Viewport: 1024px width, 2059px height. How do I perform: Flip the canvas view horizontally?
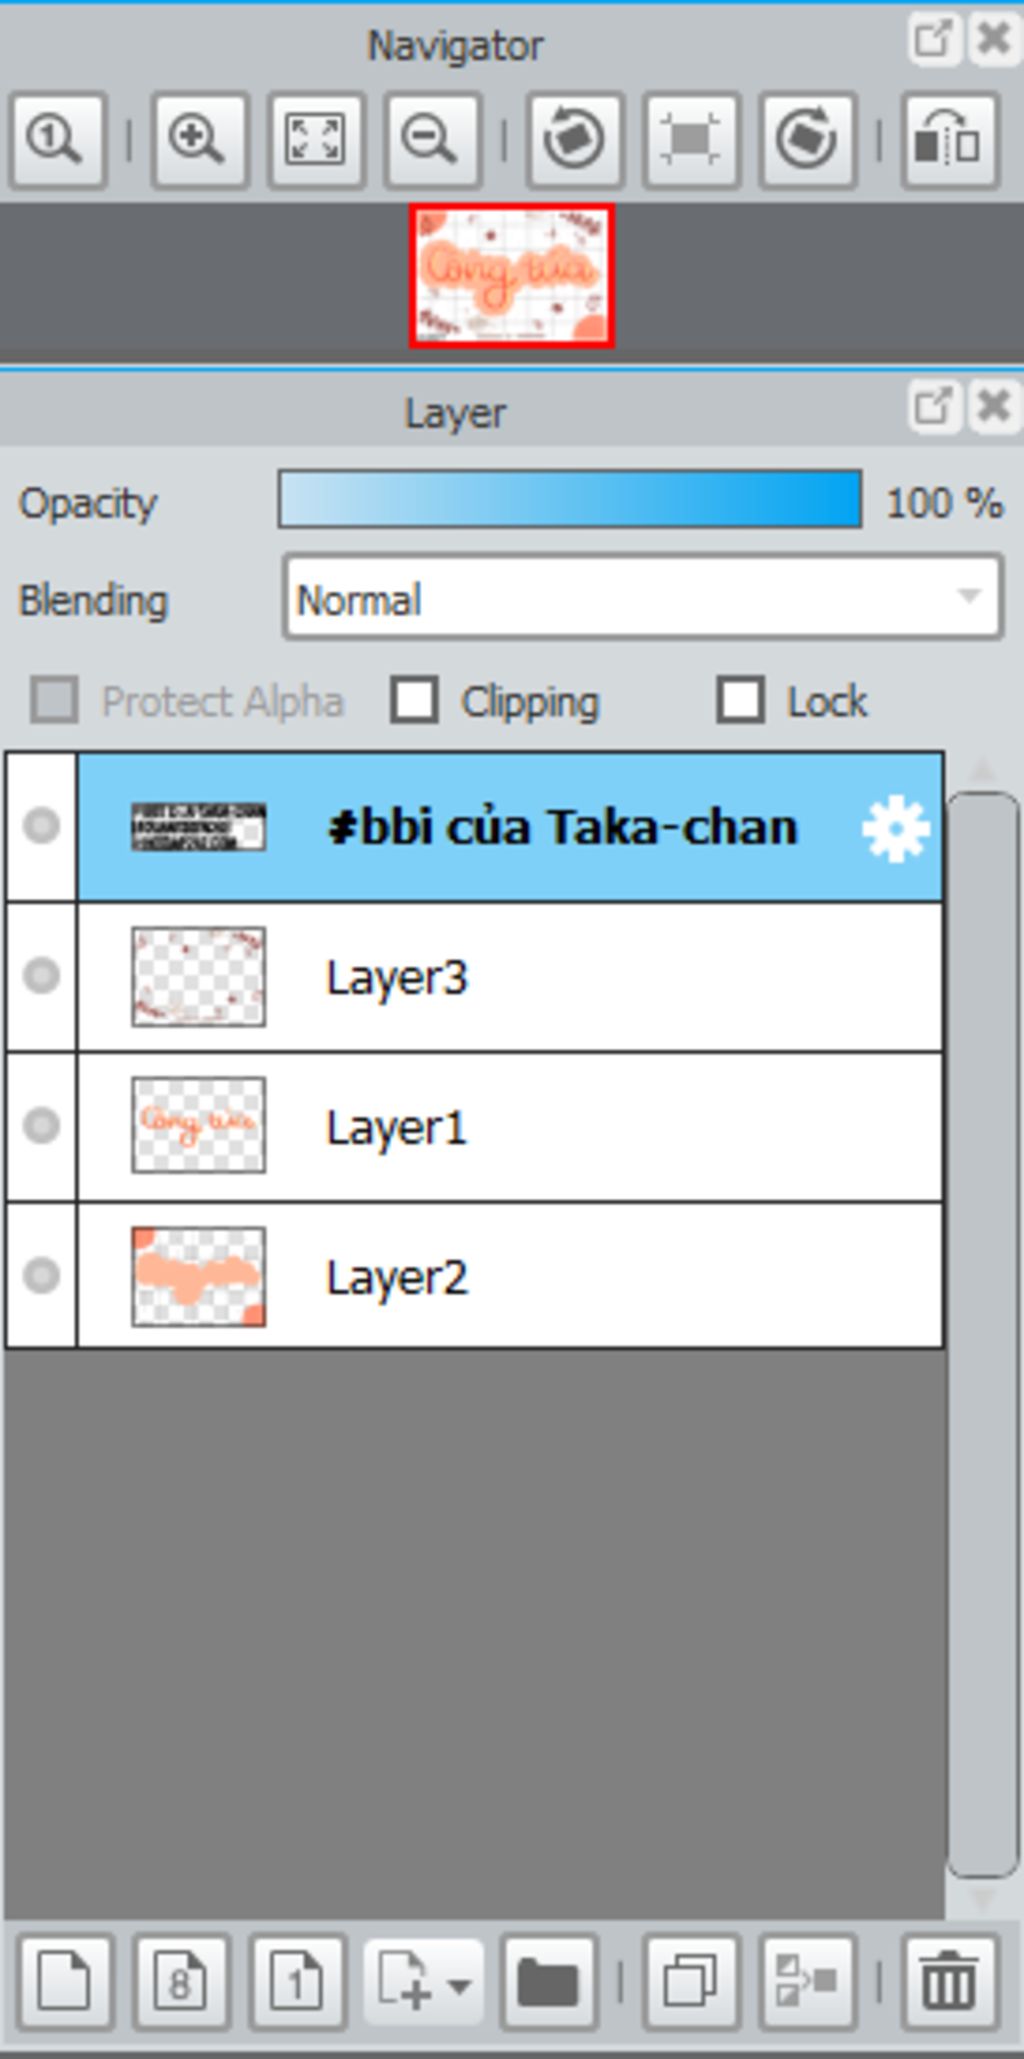point(949,139)
